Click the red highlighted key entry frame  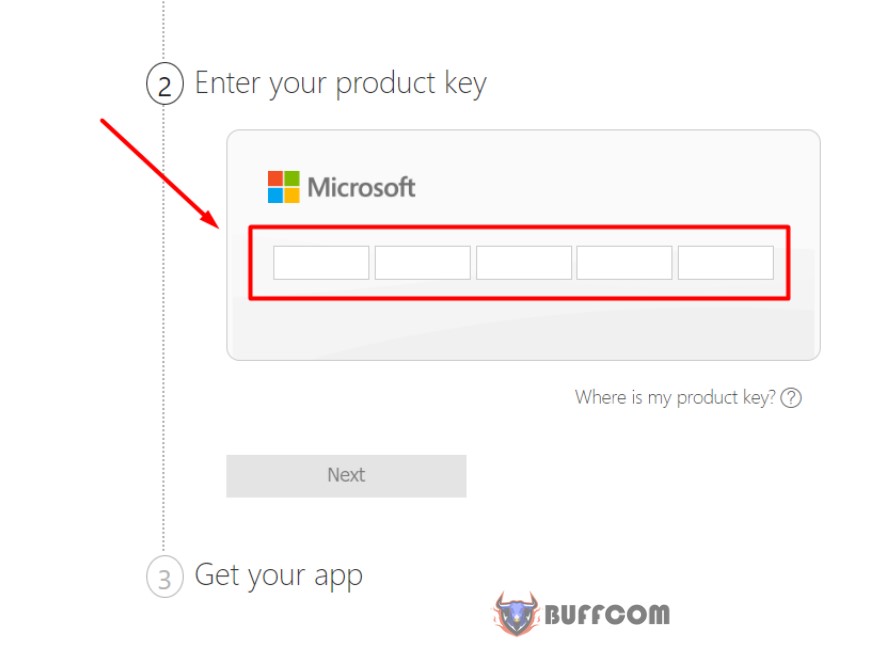tap(519, 262)
